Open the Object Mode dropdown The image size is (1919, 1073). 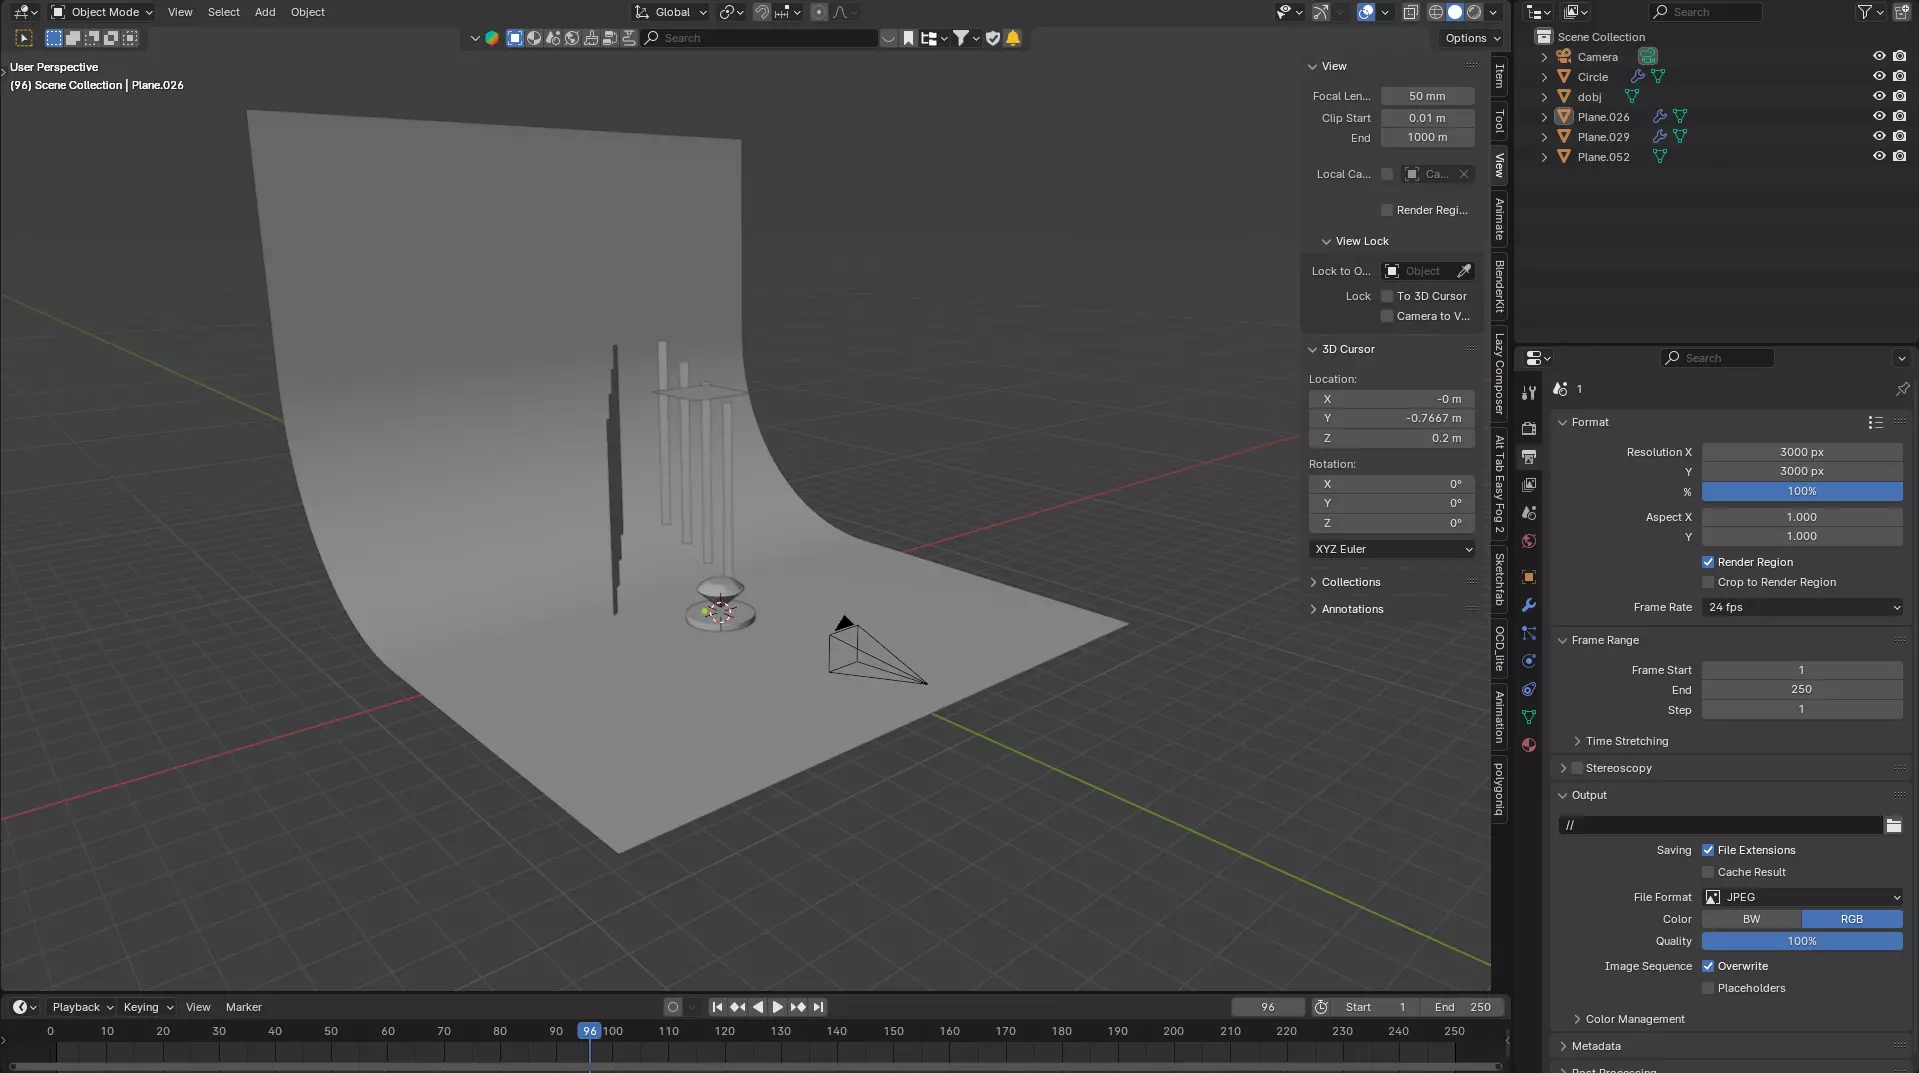pos(102,12)
